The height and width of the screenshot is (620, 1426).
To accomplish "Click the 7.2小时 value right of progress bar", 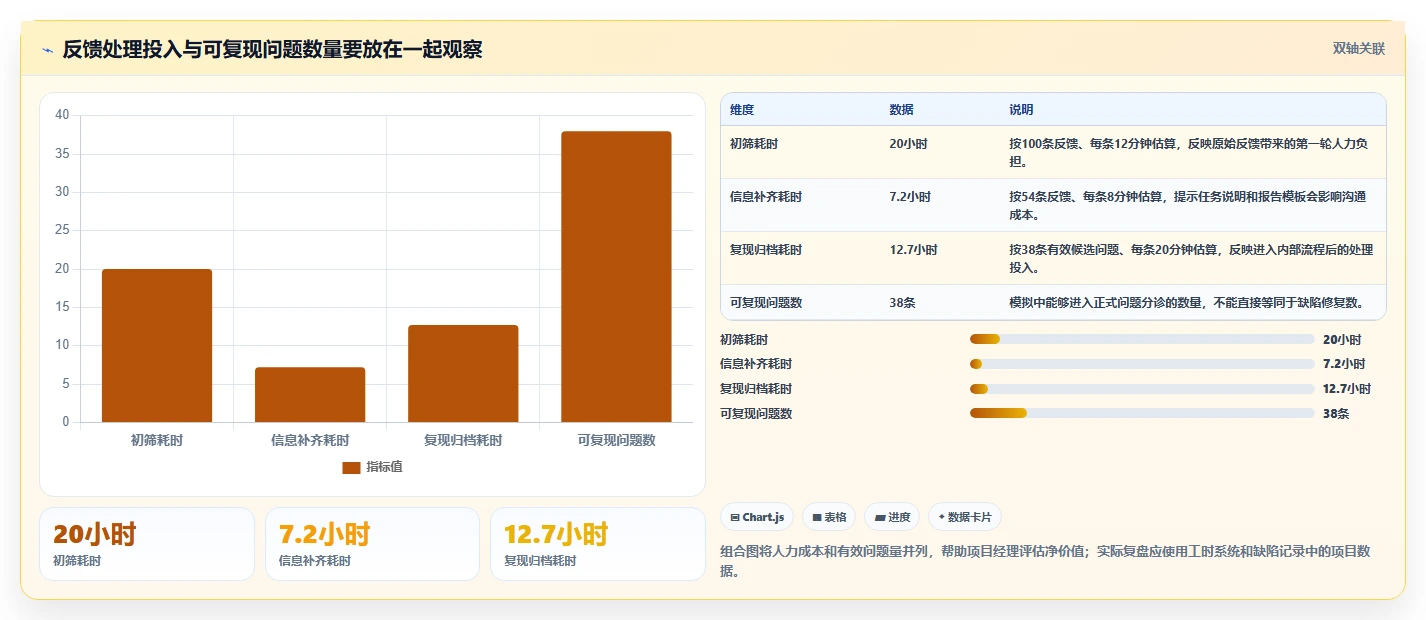I will [x=1344, y=364].
